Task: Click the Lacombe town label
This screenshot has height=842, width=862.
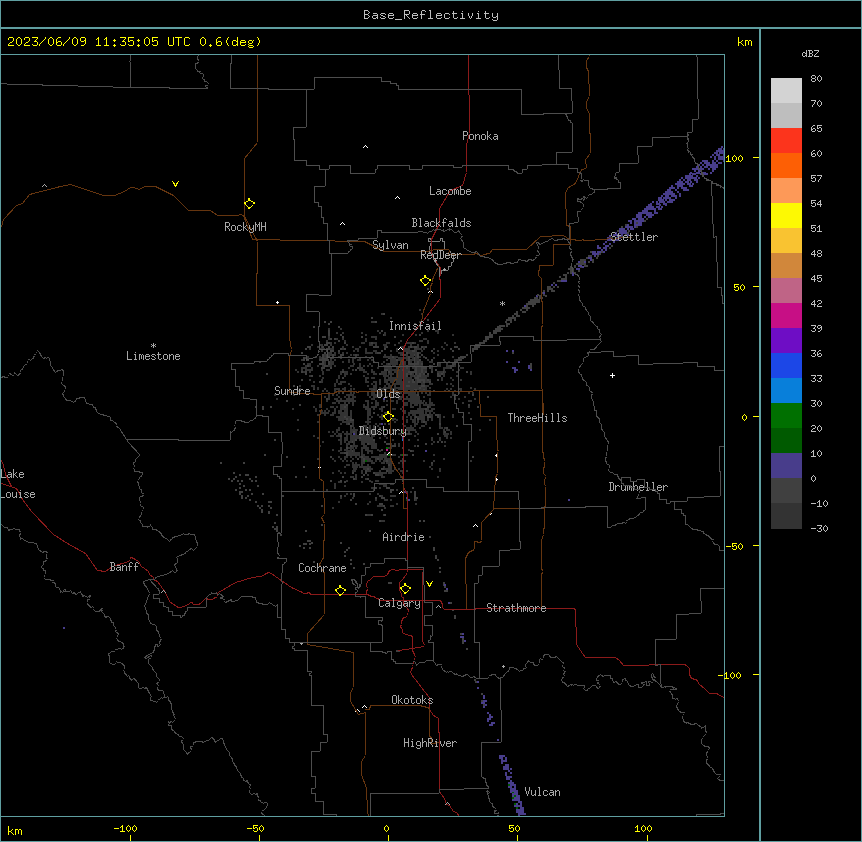Action: 450,191
